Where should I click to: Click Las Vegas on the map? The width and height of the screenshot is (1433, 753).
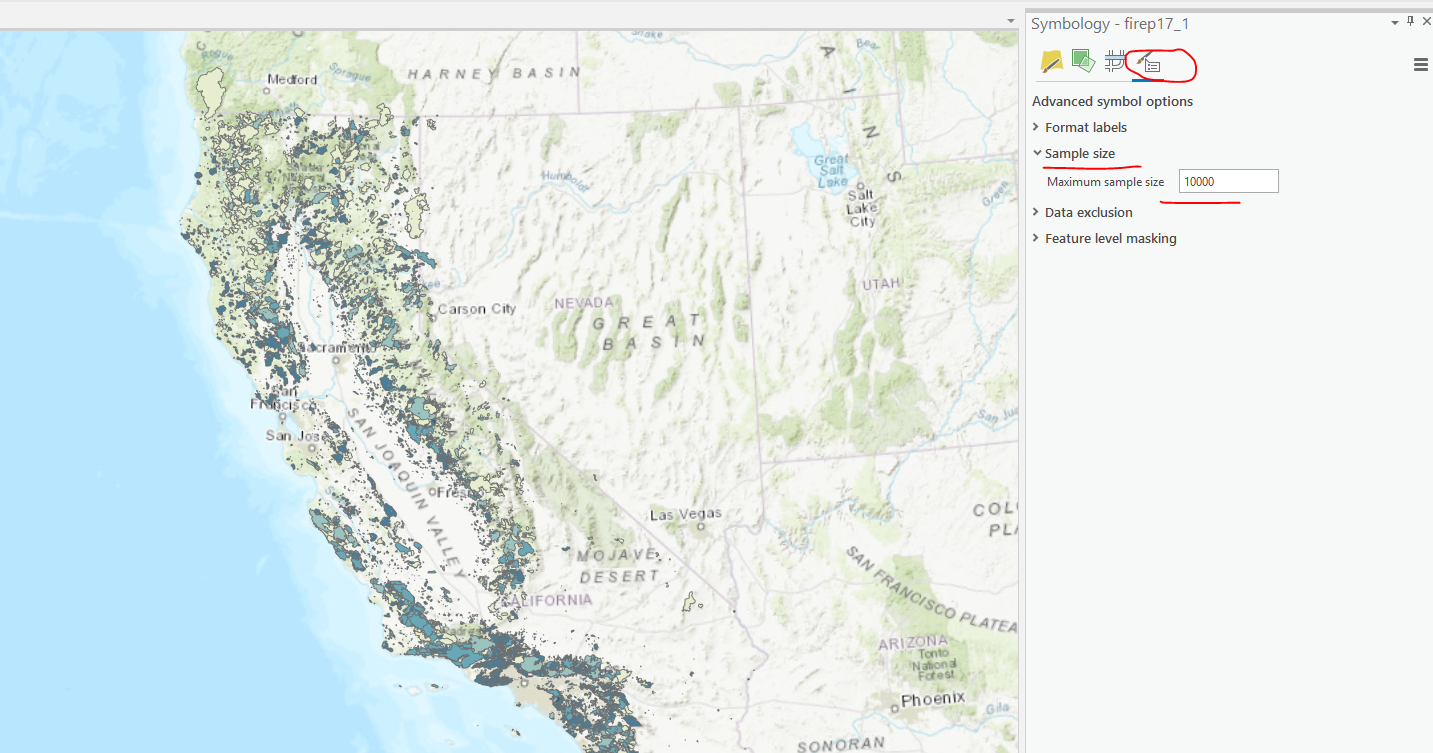click(x=685, y=515)
